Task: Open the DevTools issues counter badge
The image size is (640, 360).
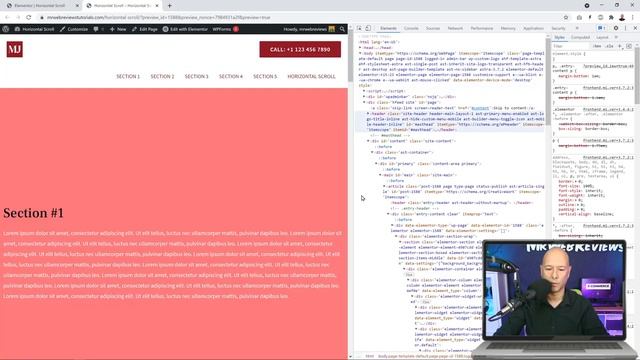Action: (601, 28)
